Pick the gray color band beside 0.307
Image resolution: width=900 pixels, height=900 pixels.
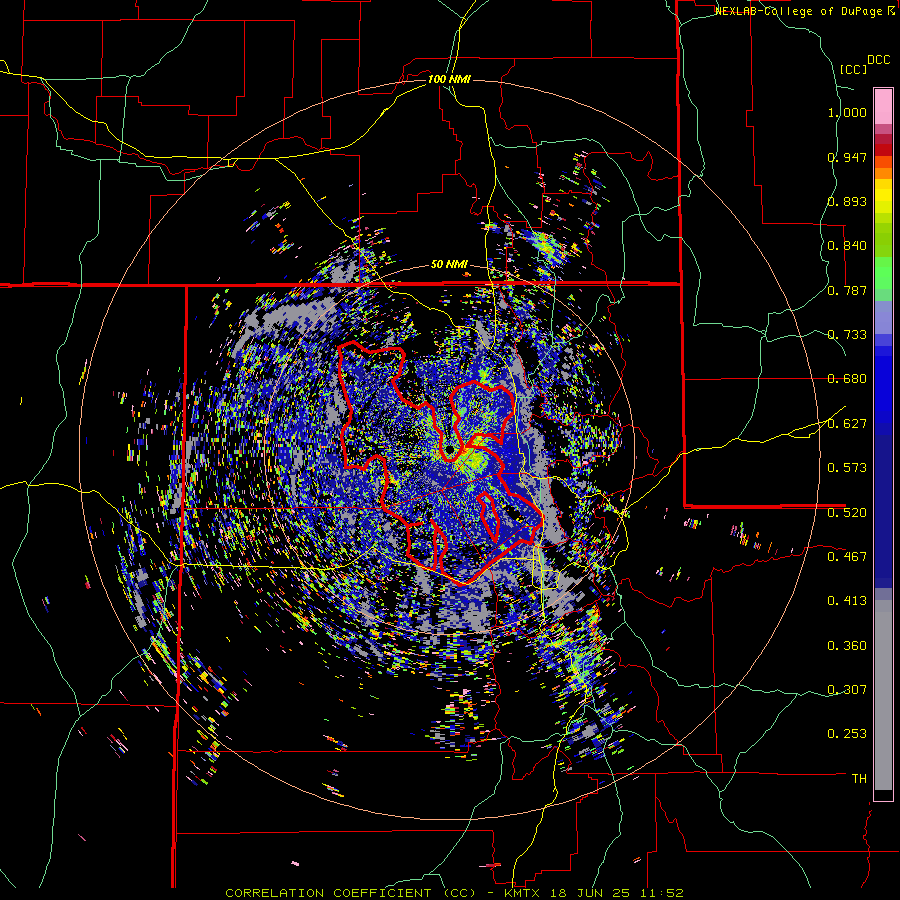click(883, 695)
